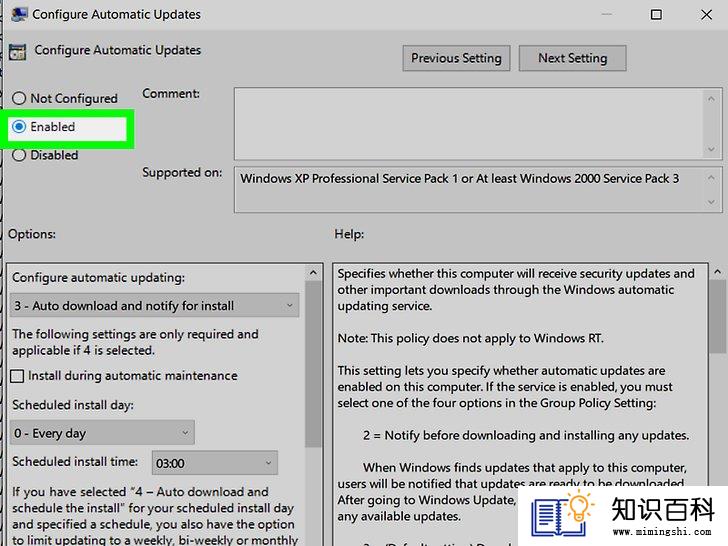Click the 'Options:' label
The height and width of the screenshot is (546, 728).
32,234
